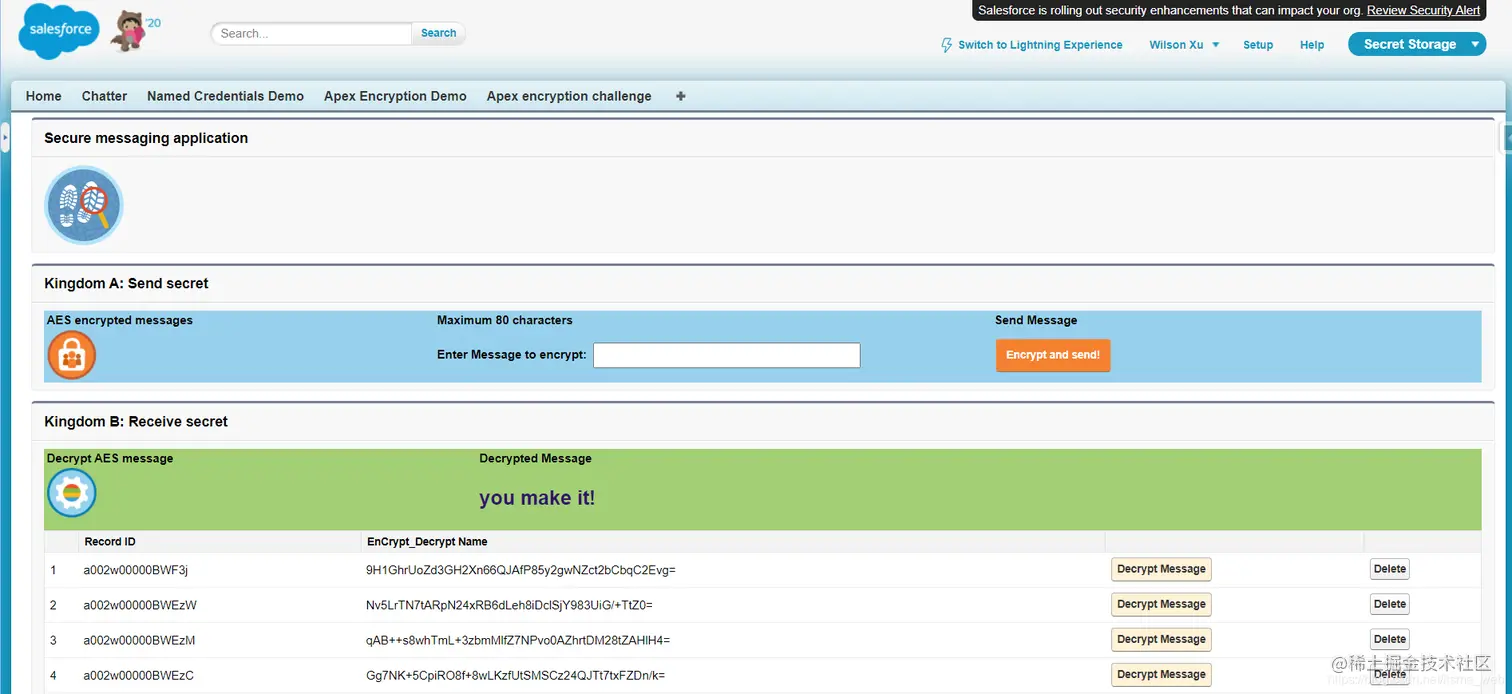1512x694 pixels.
Task: Click encrypted text starting Gg7NK+5CpiRO8f
Action: 516,675
